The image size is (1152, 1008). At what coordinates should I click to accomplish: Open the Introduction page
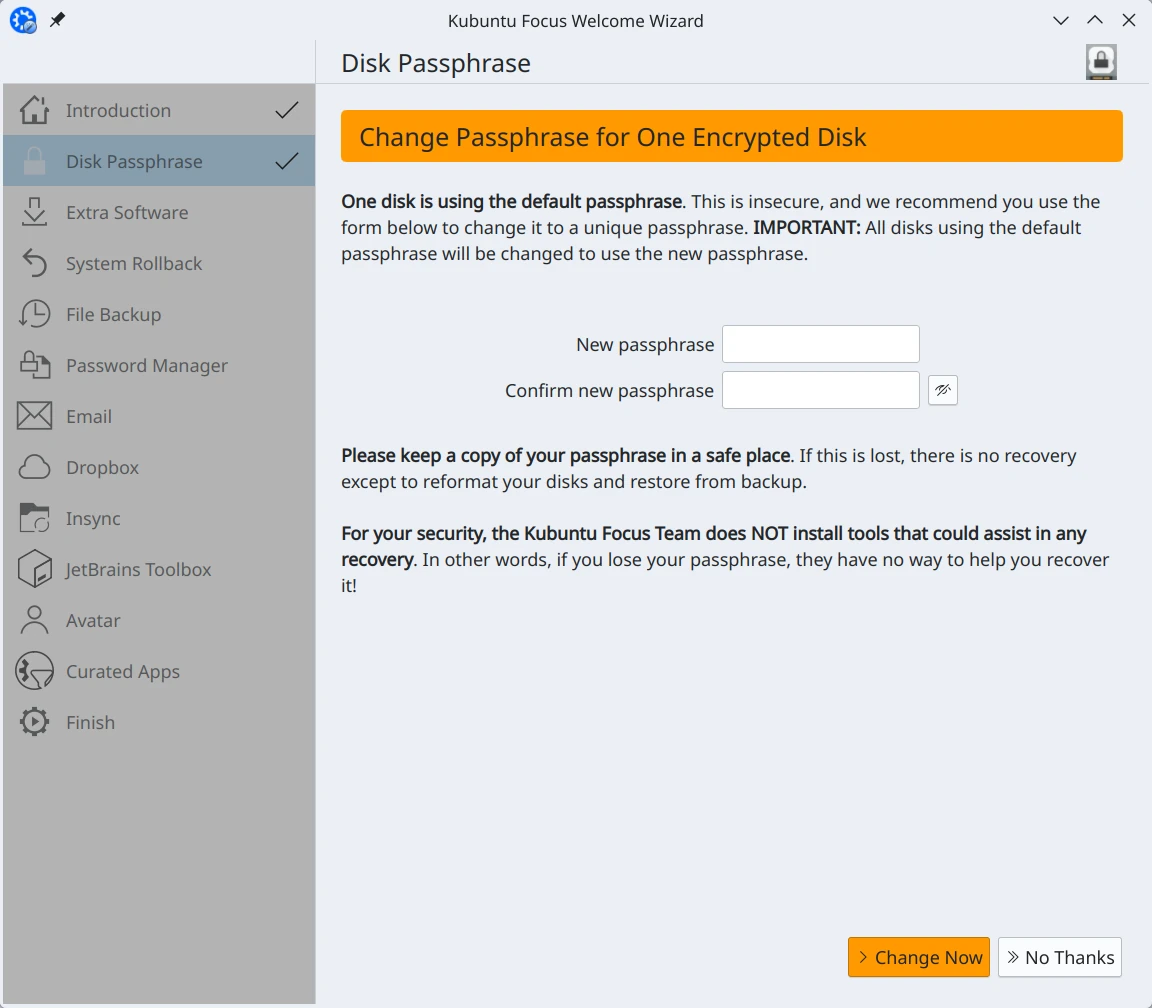point(159,110)
